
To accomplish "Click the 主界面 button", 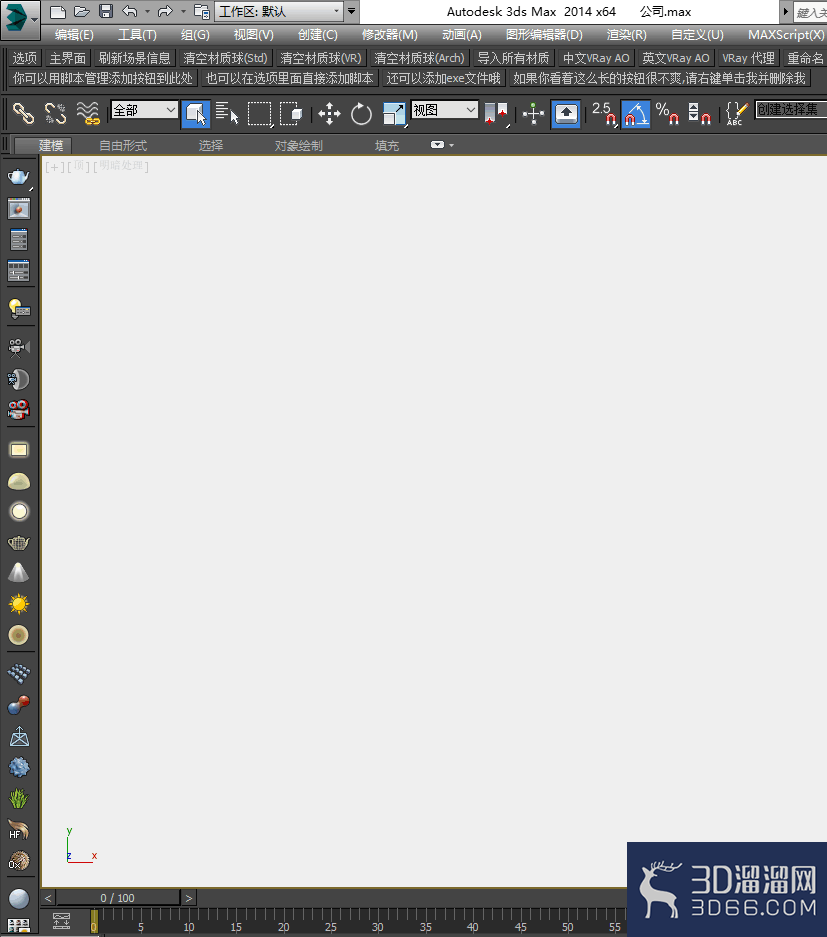I will [x=68, y=58].
